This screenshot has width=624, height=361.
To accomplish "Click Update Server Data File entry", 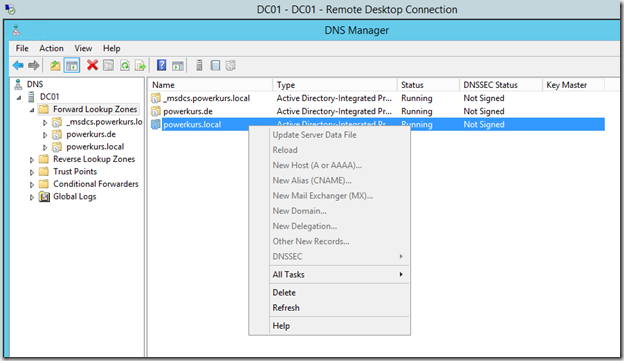I will click(x=339, y=135).
